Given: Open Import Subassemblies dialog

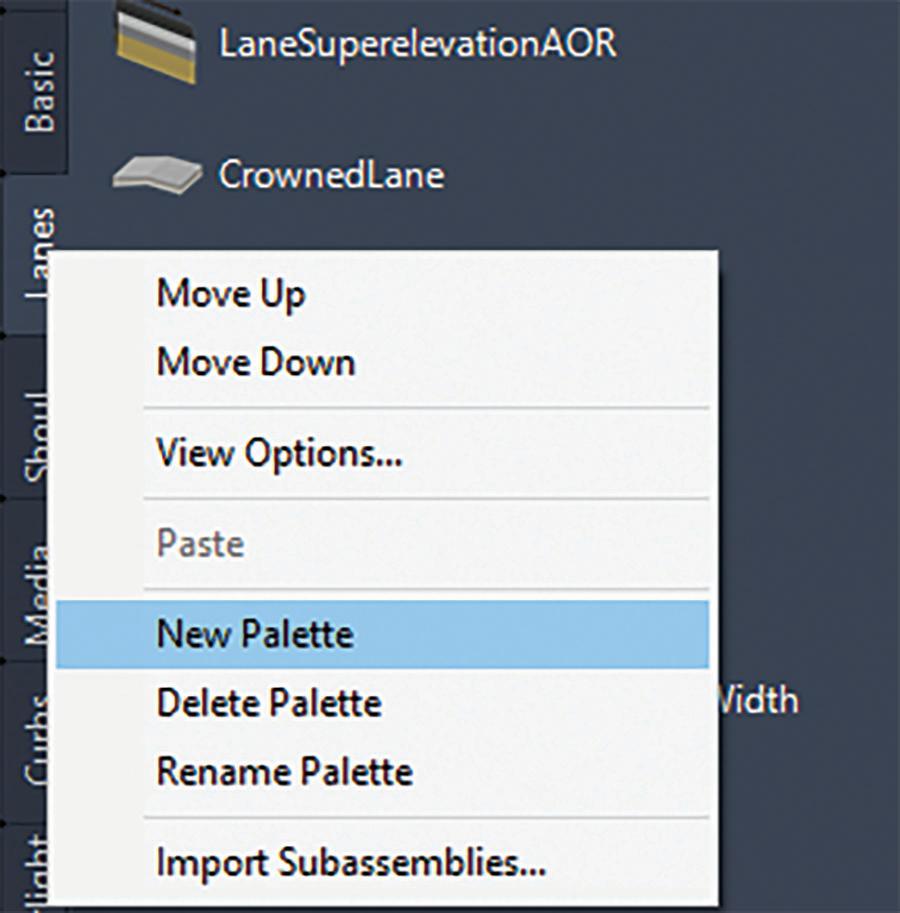Looking at the screenshot, I should [351, 863].
